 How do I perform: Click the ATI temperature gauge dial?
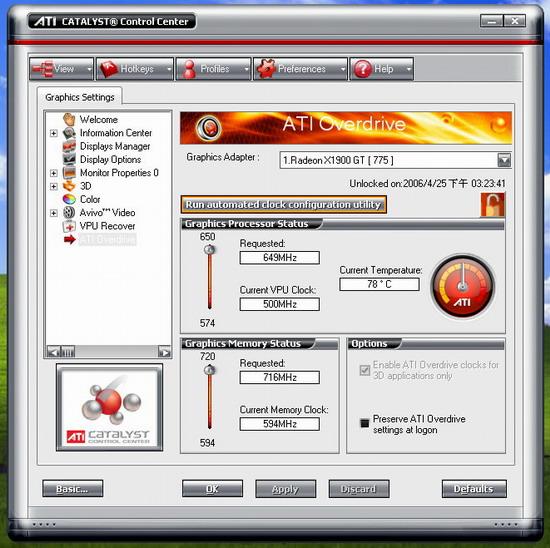pos(462,286)
